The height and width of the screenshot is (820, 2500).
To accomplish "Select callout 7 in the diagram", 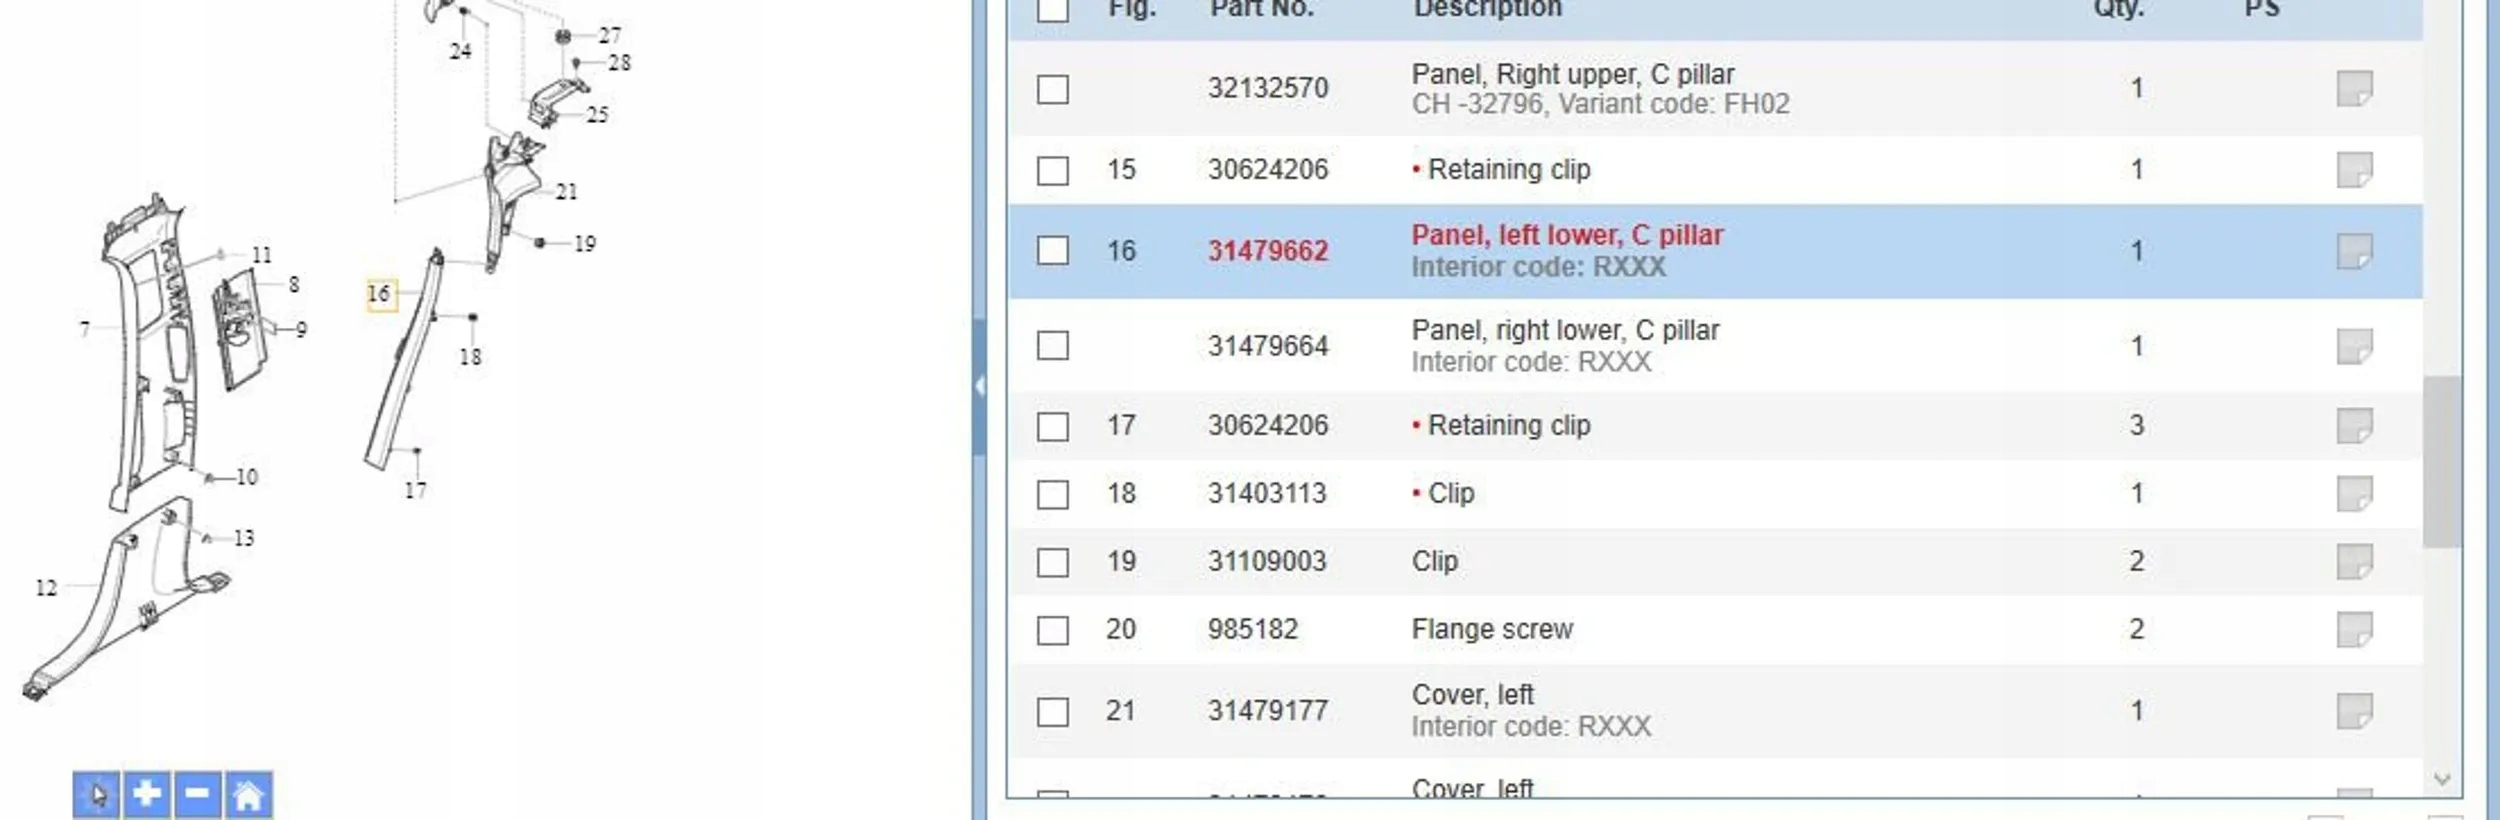I will tap(85, 328).
